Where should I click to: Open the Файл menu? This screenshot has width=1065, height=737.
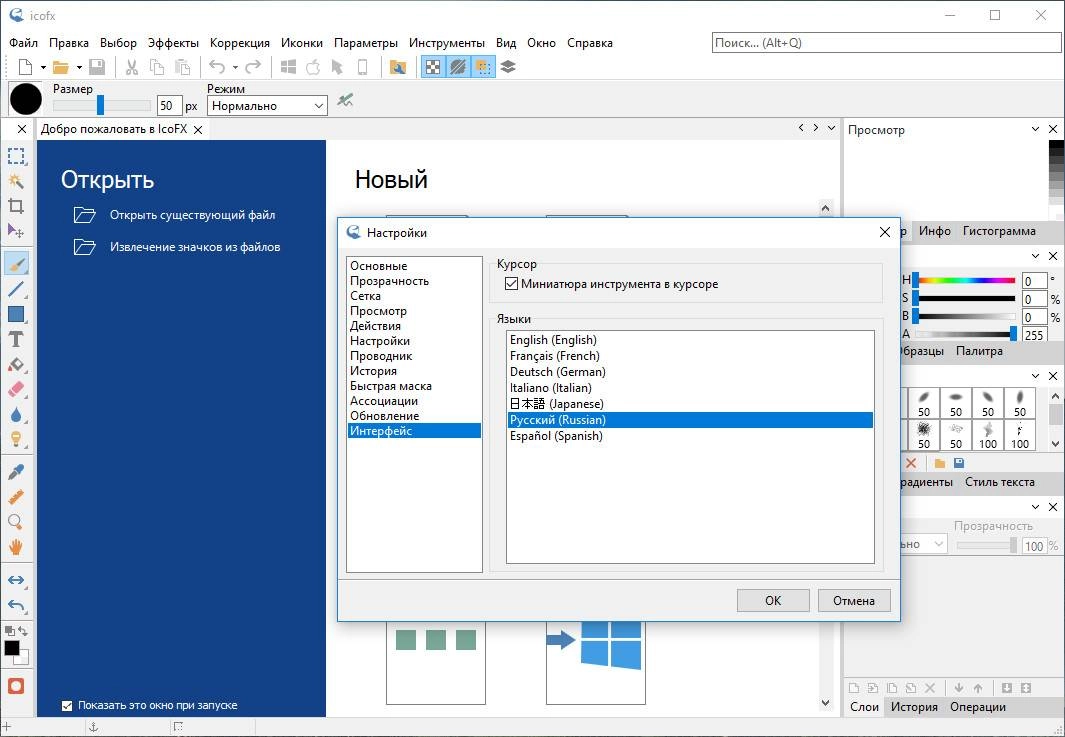23,43
